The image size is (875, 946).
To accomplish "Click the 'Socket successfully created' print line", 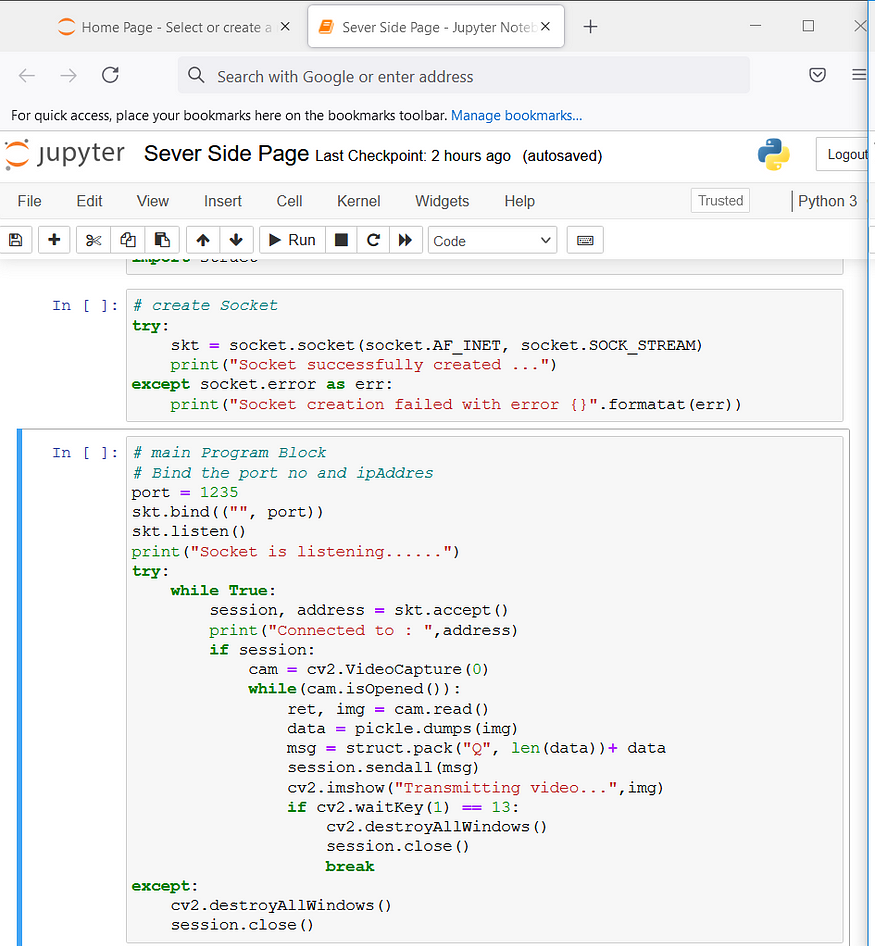I will click(363, 364).
